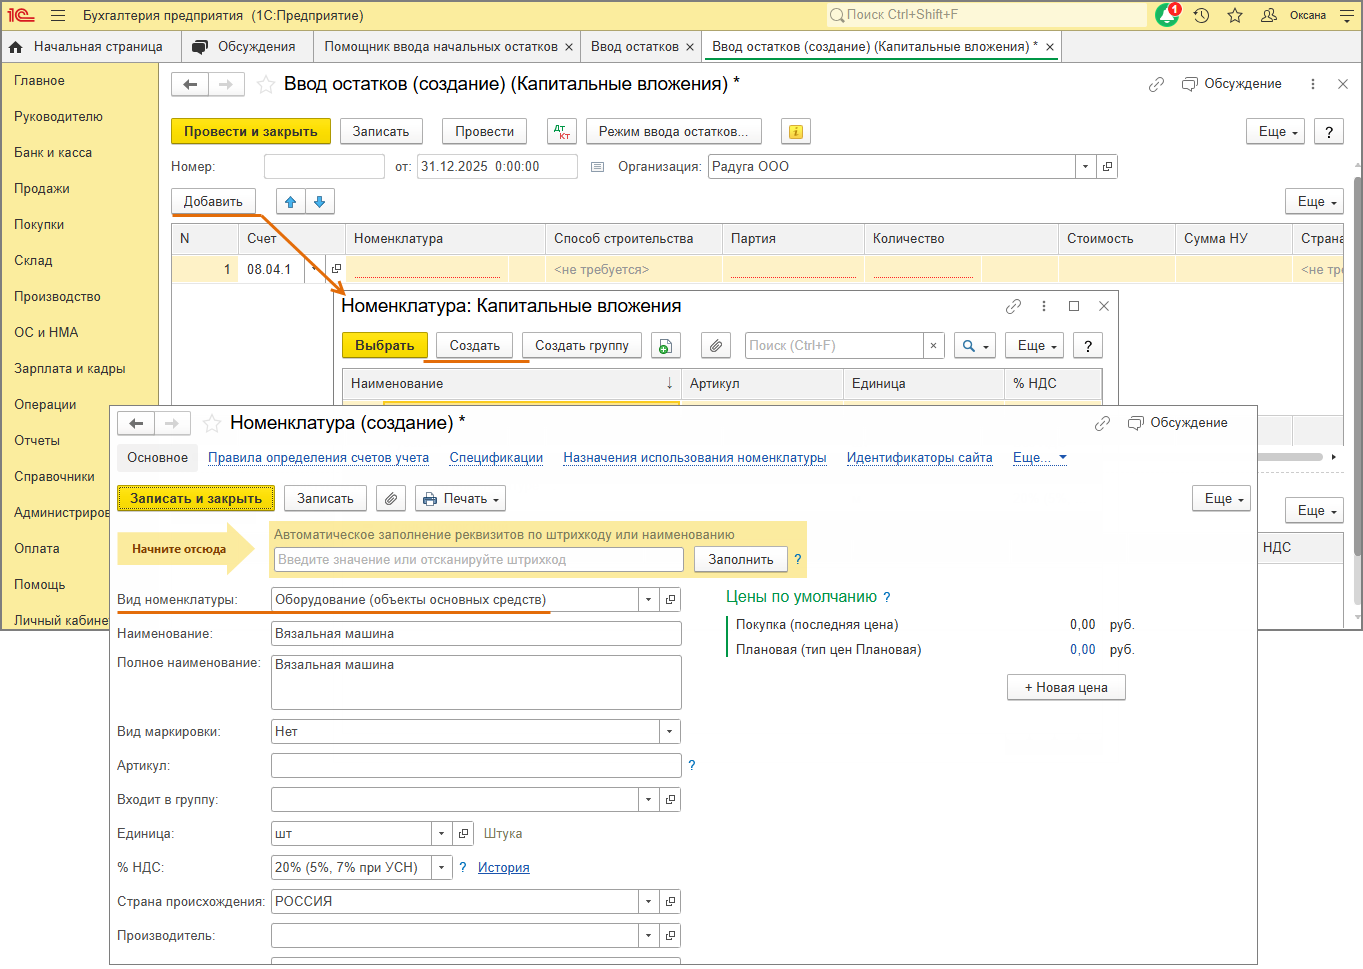This screenshot has width=1363, height=969.
Task: Focus the Поиск (Ctrl+F) field
Action: click(x=834, y=346)
